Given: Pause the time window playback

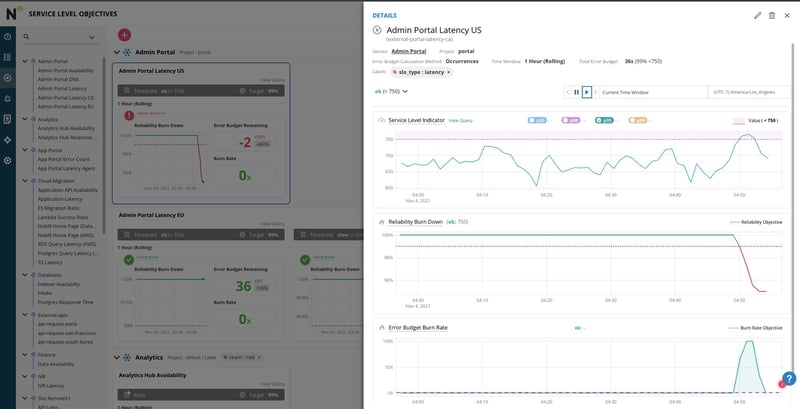Looking at the screenshot, I should pos(577,92).
